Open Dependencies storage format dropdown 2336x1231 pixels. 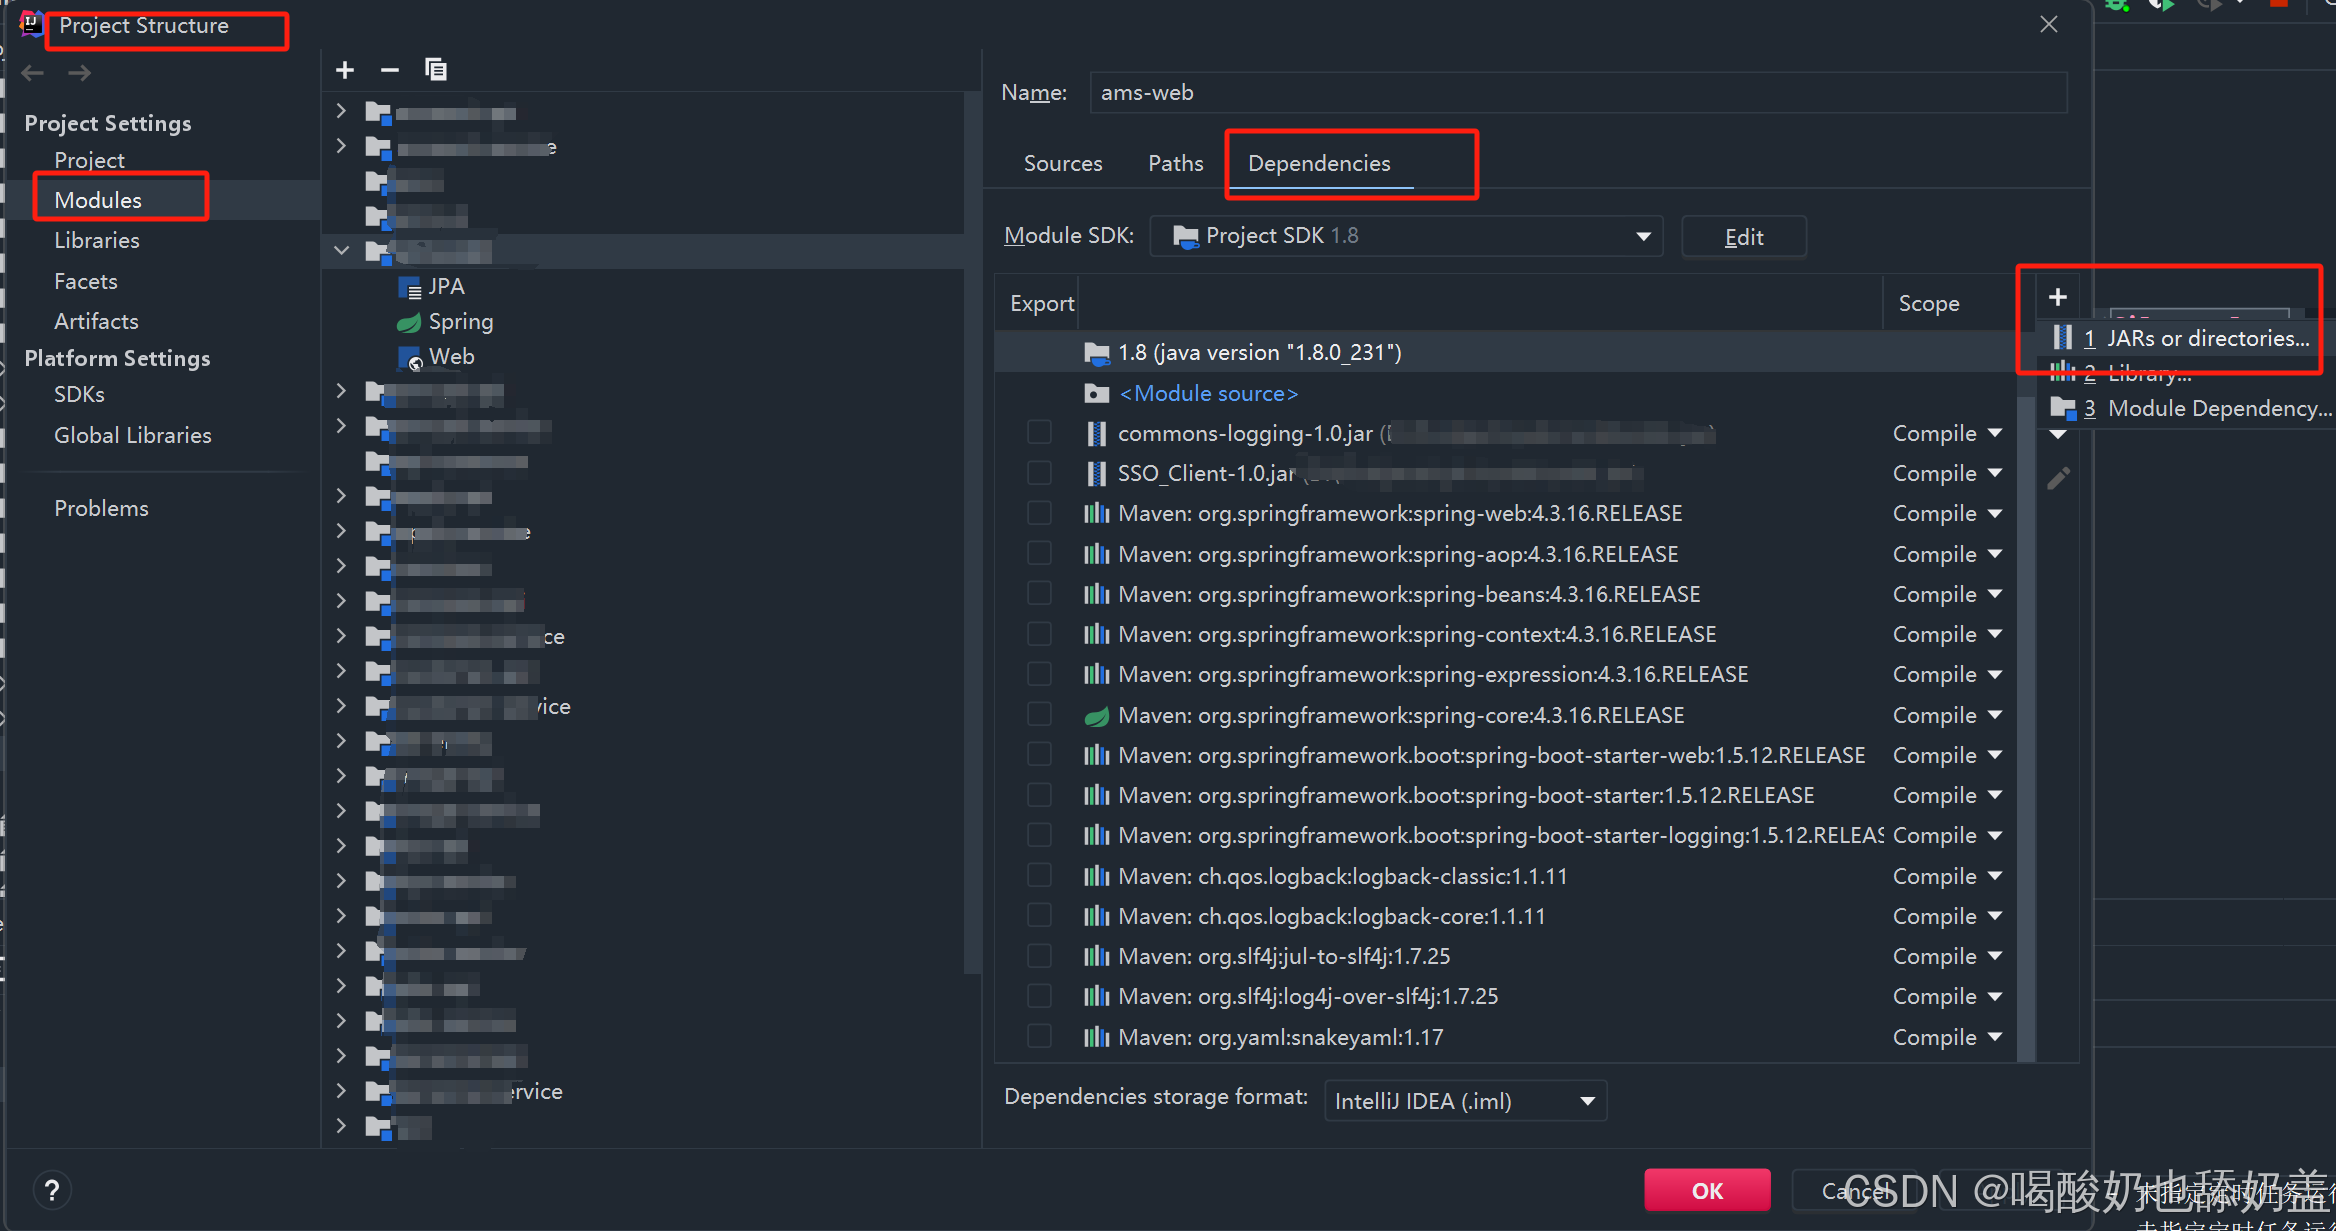pyautogui.click(x=1464, y=1101)
